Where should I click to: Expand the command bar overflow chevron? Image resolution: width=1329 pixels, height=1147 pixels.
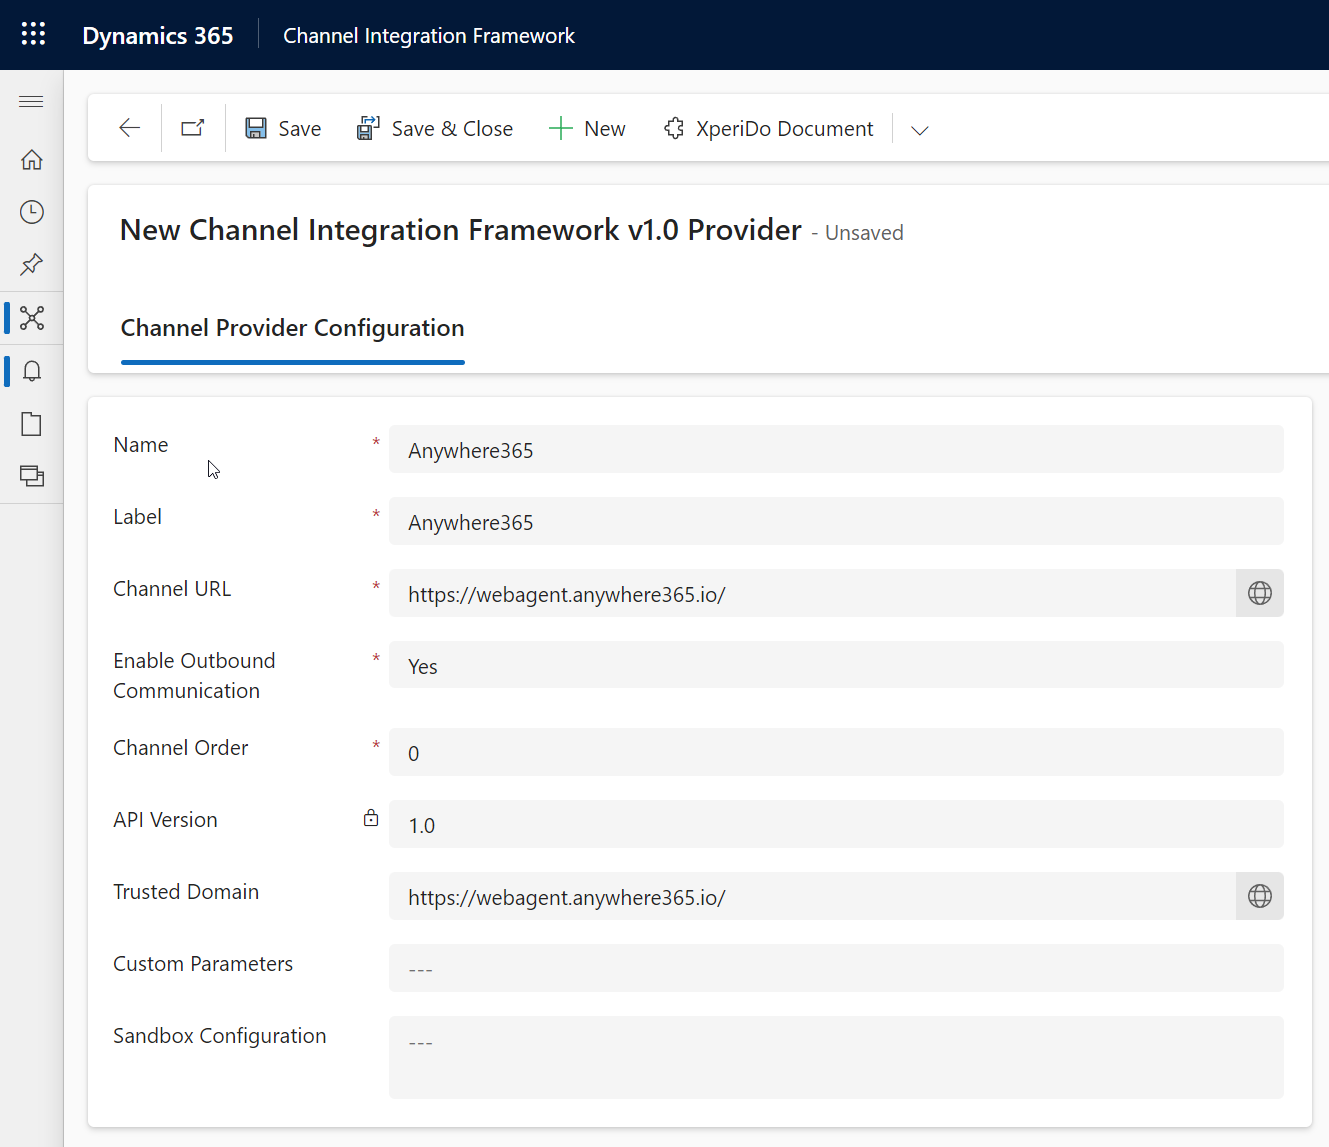[920, 130]
